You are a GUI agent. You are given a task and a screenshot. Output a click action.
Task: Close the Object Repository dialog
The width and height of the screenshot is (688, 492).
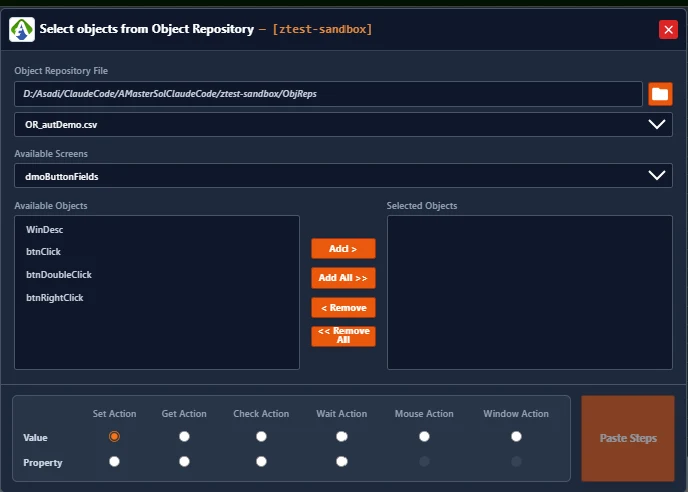pyautogui.click(x=668, y=29)
